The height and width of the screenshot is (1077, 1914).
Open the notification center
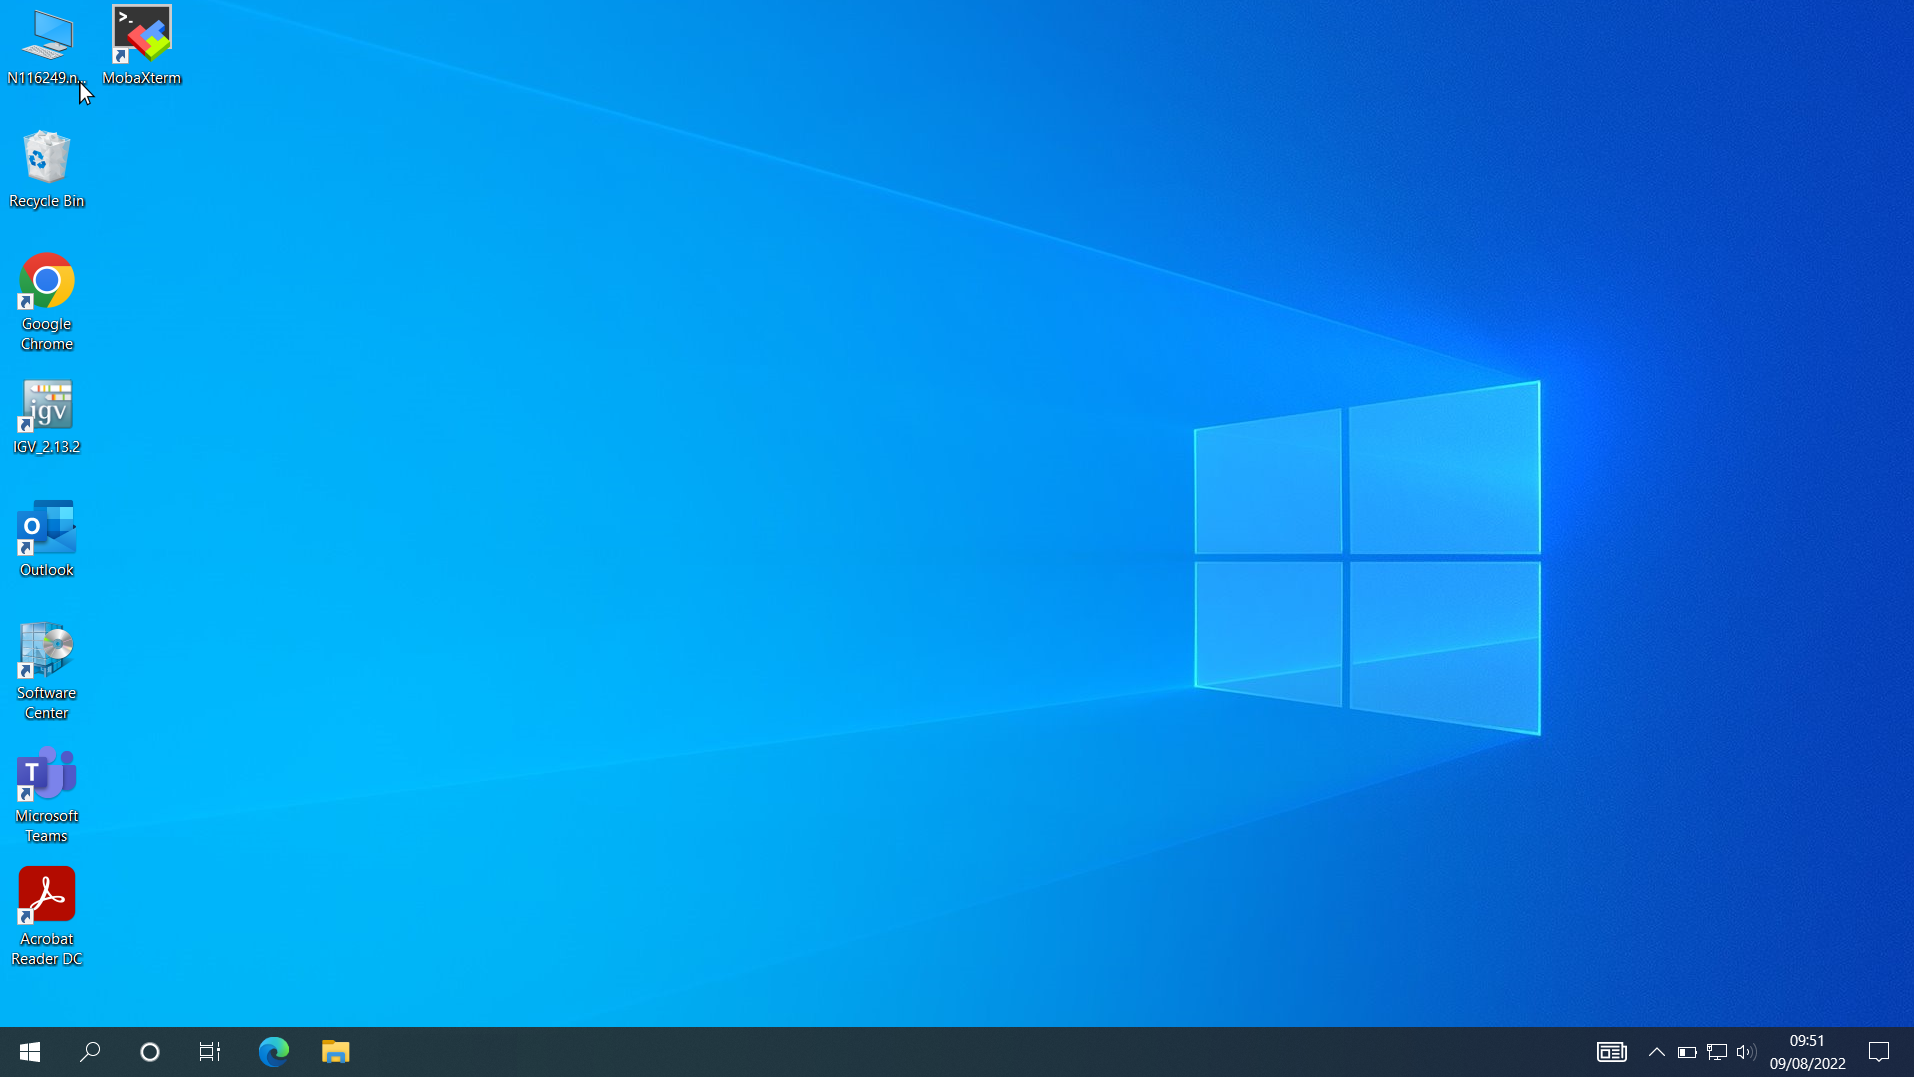click(x=1879, y=1051)
